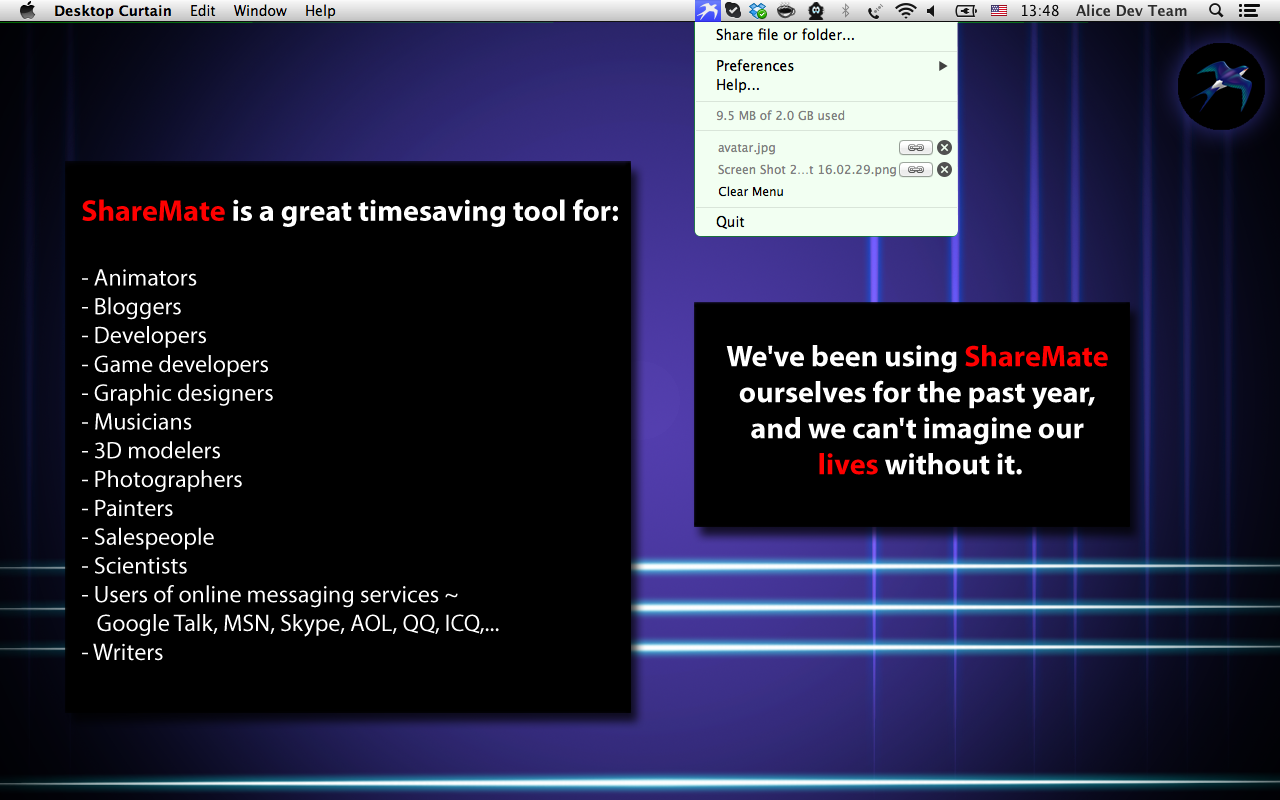
Task: Remove the Screen Shot png entry
Action: tap(944, 170)
